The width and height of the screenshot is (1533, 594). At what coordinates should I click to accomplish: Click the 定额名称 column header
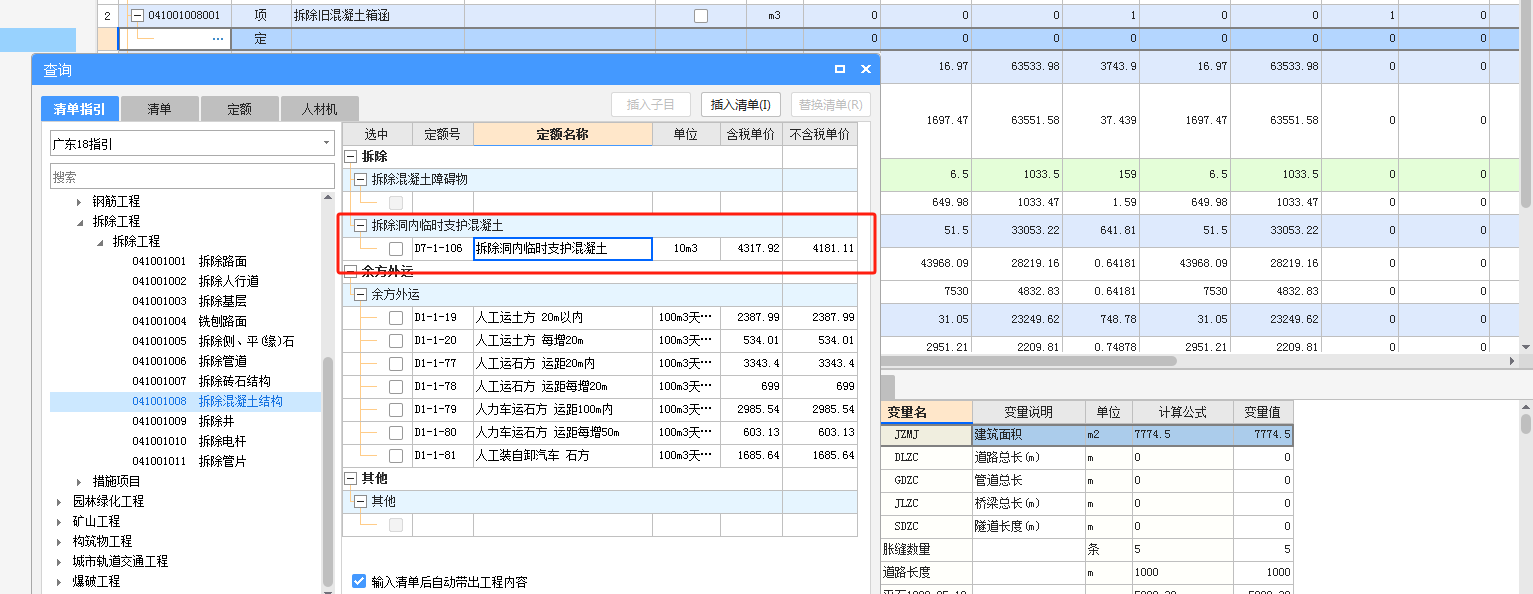pyautogui.click(x=562, y=134)
